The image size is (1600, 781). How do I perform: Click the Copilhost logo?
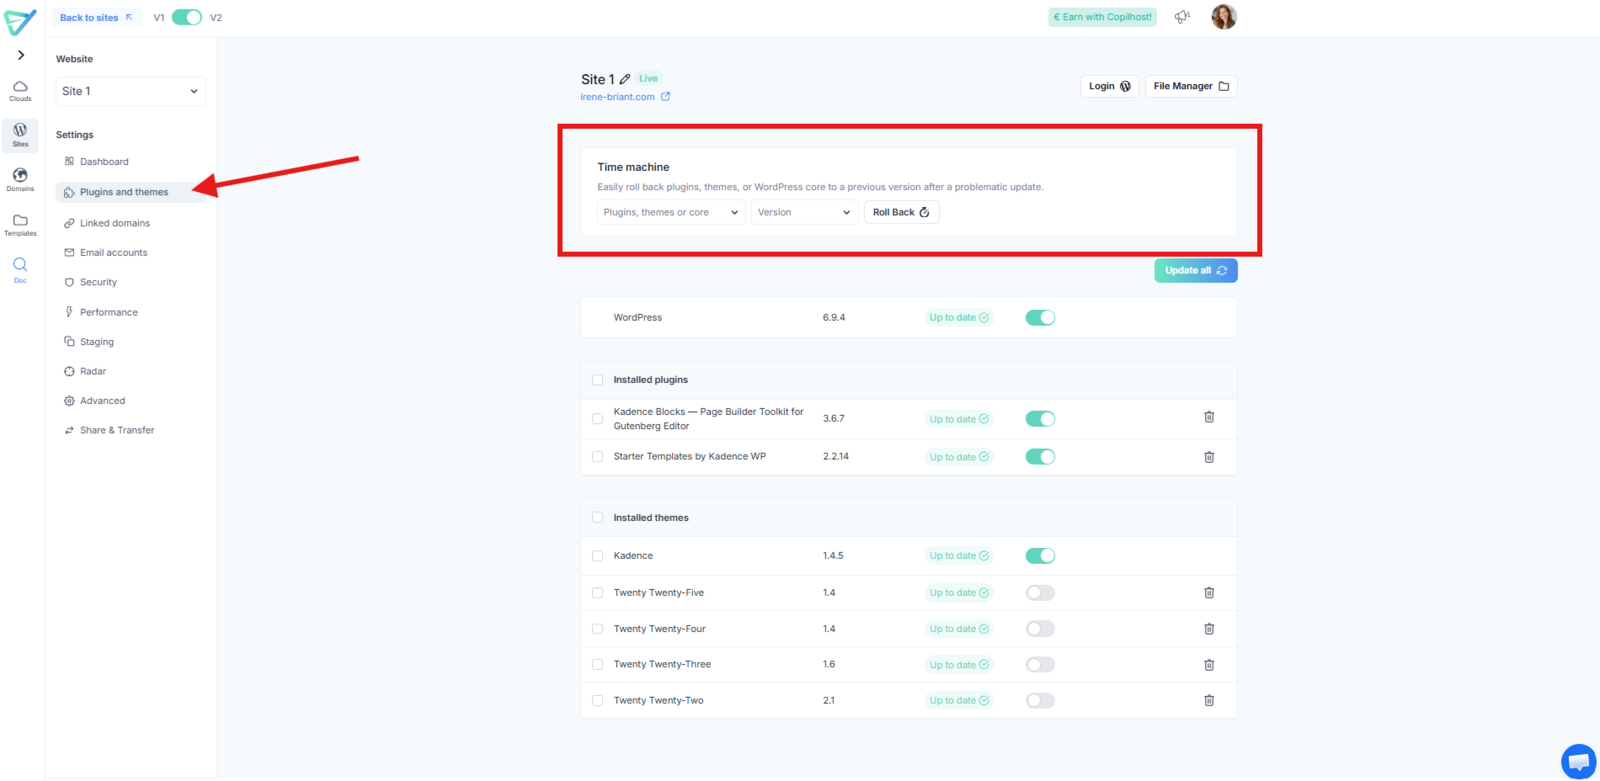(x=20, y=21)
